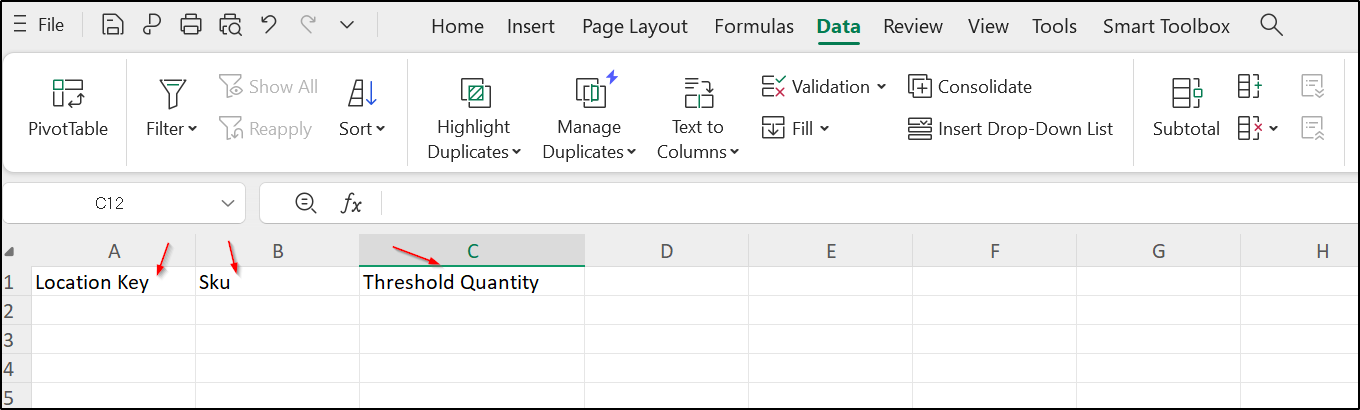Click the Print icon in top toolbar

(x=191, y=25)
